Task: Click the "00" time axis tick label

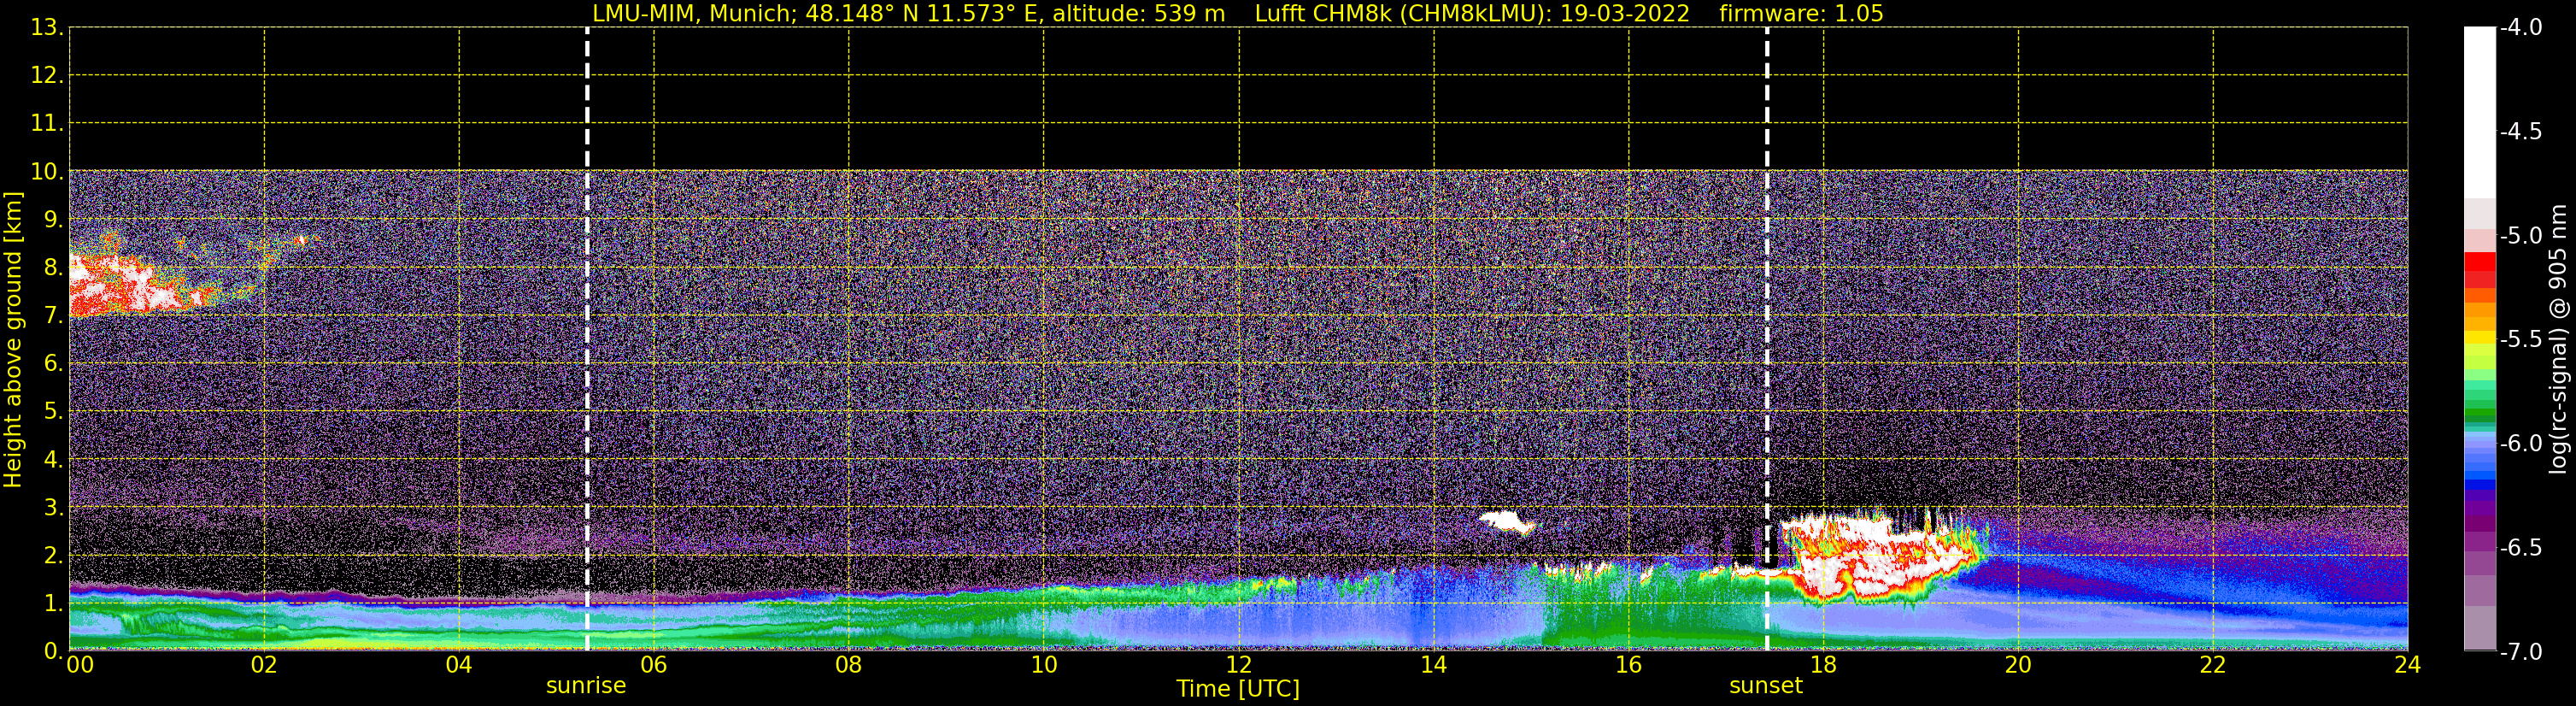Action: [x=80, y=666]
